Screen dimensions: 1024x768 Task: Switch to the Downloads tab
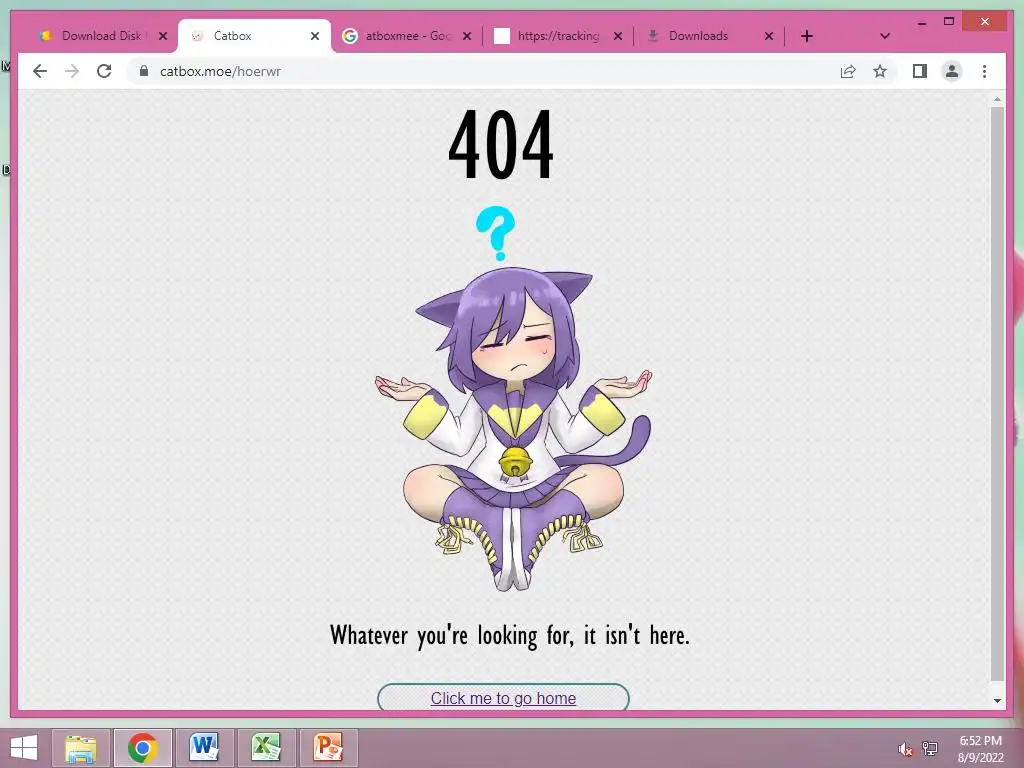(x=709, y=36)
